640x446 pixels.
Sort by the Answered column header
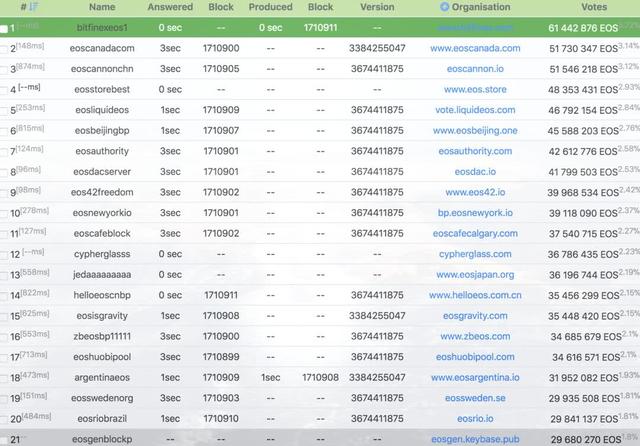coord(170,7)
